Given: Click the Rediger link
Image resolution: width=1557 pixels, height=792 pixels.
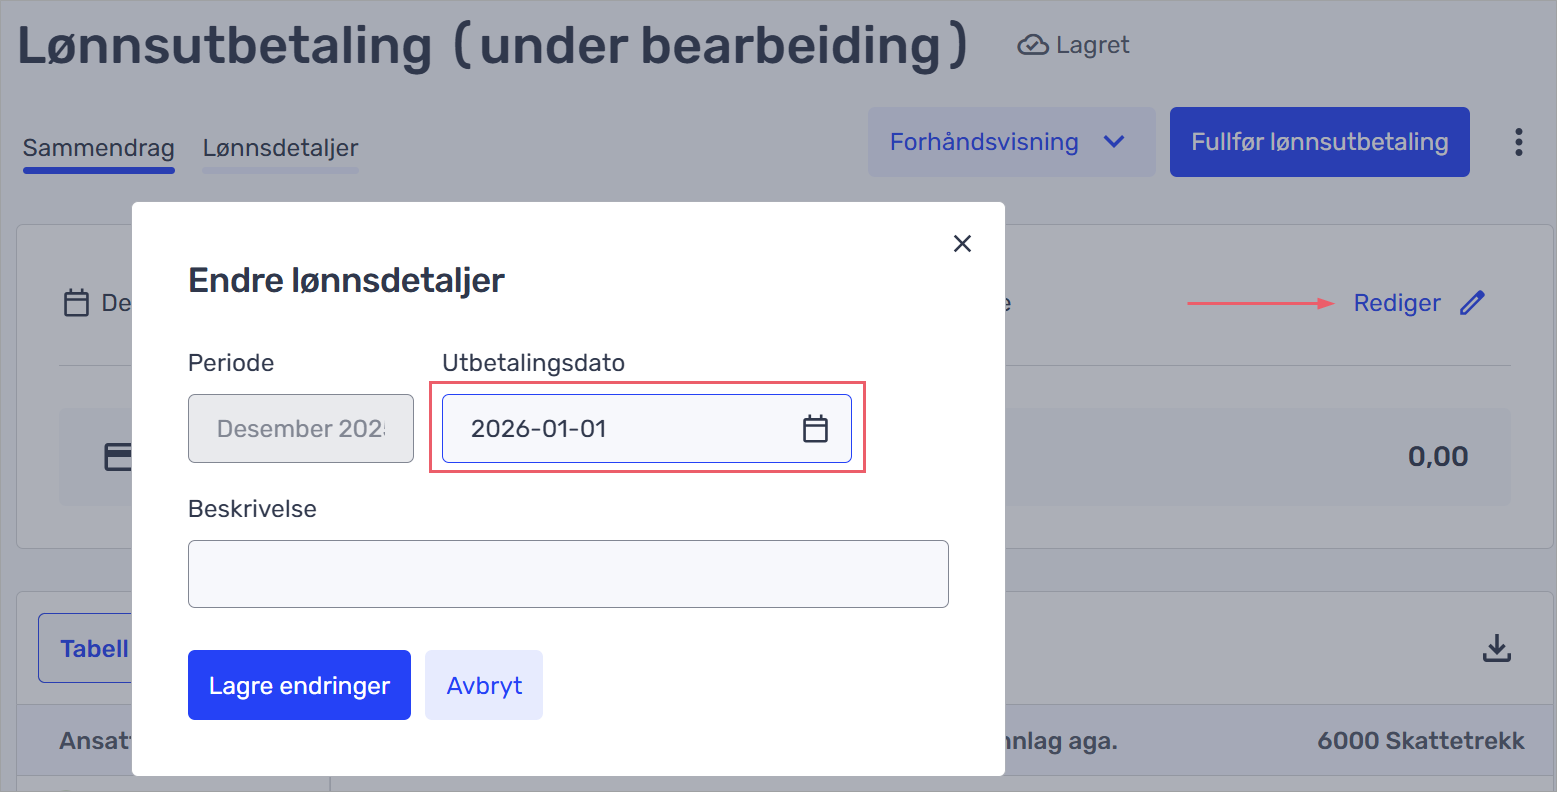Looking at the screenshot, I should [1396, 303].
